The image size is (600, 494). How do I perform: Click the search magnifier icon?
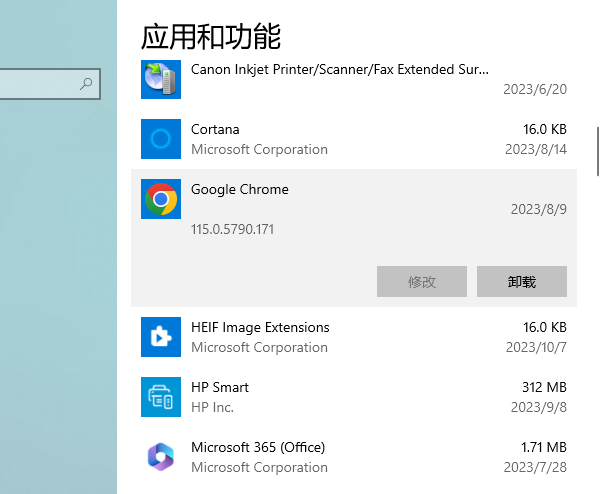coord(86,84)
